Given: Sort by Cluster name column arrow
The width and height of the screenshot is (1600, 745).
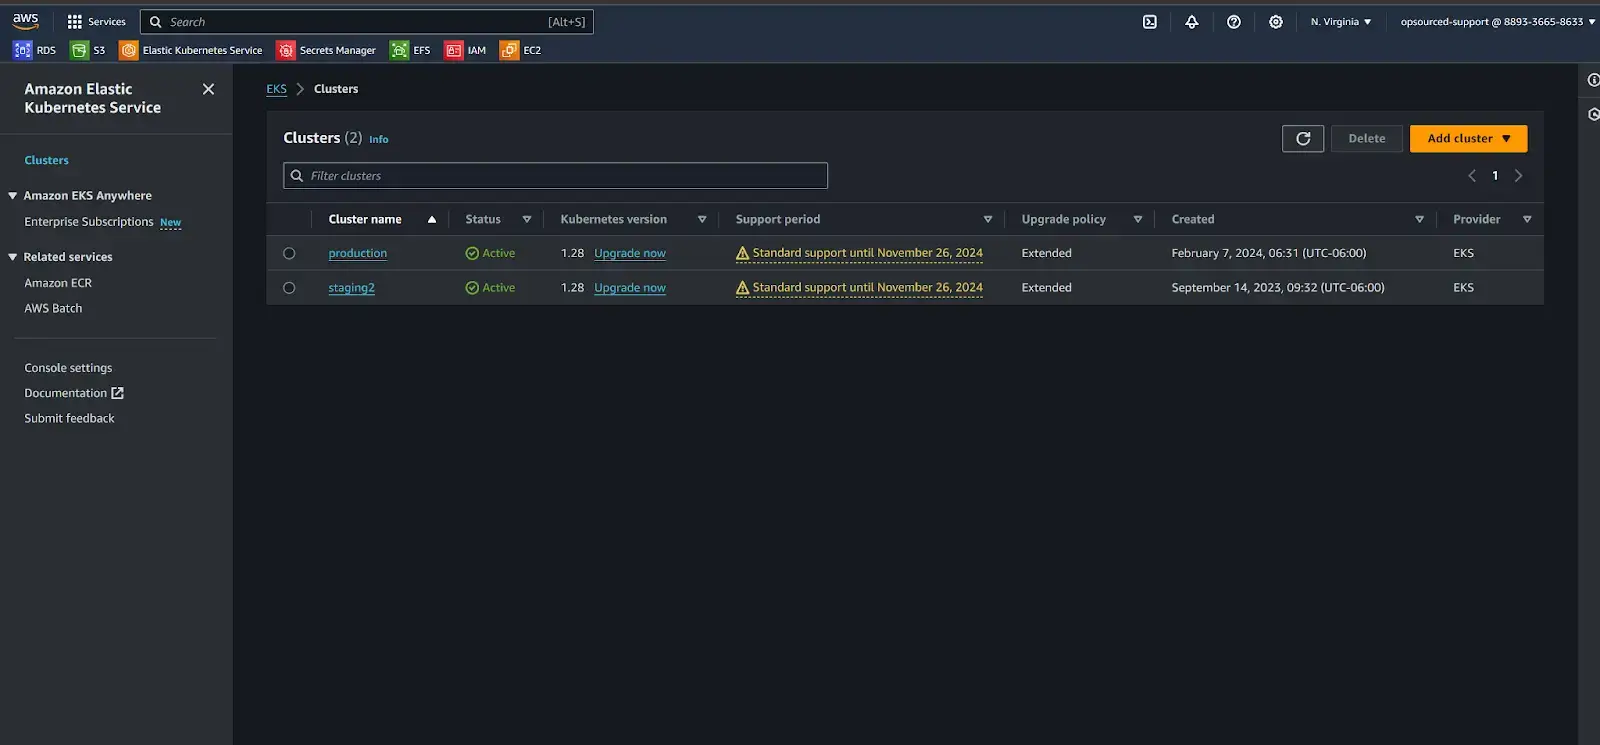Looking at the screenshot, I should [432, 220].
